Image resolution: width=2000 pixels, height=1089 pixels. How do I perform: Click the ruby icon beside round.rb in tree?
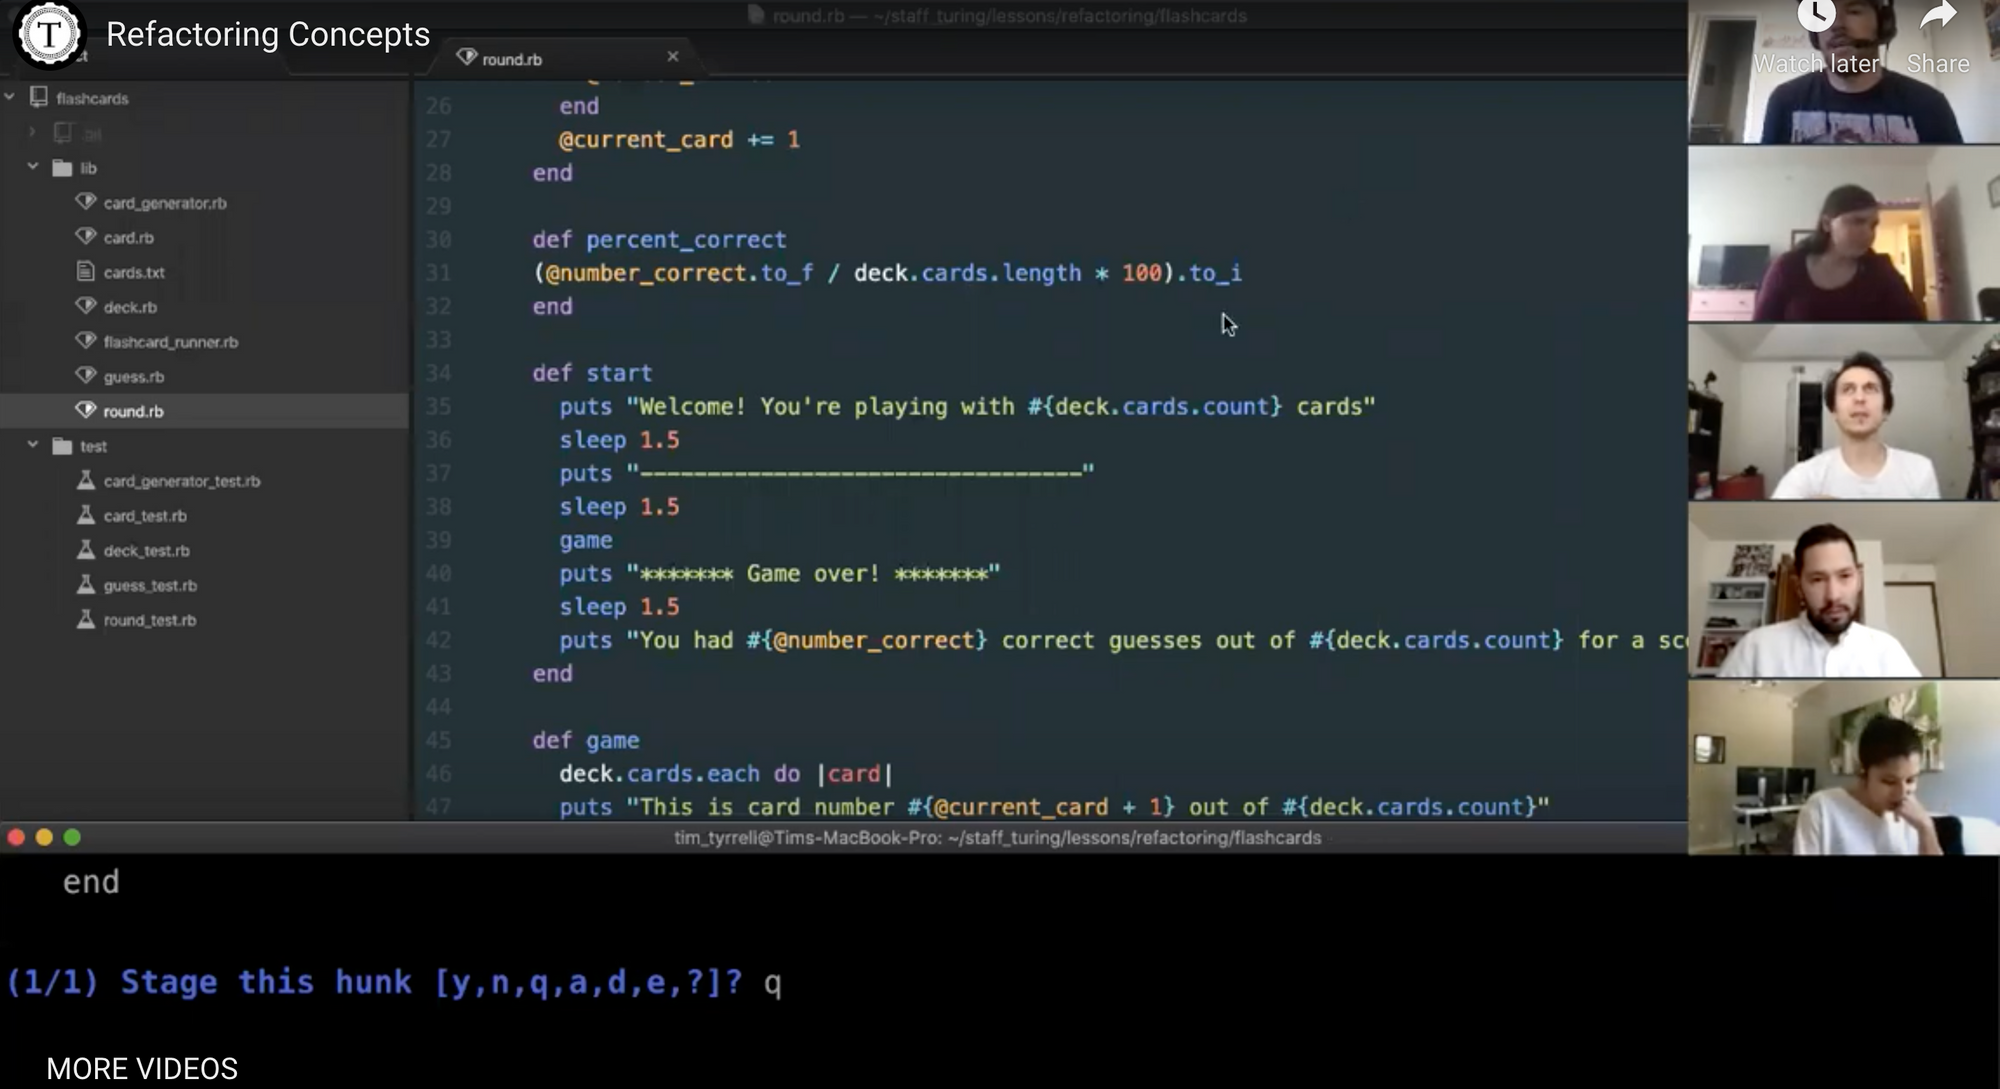[86, 410]
